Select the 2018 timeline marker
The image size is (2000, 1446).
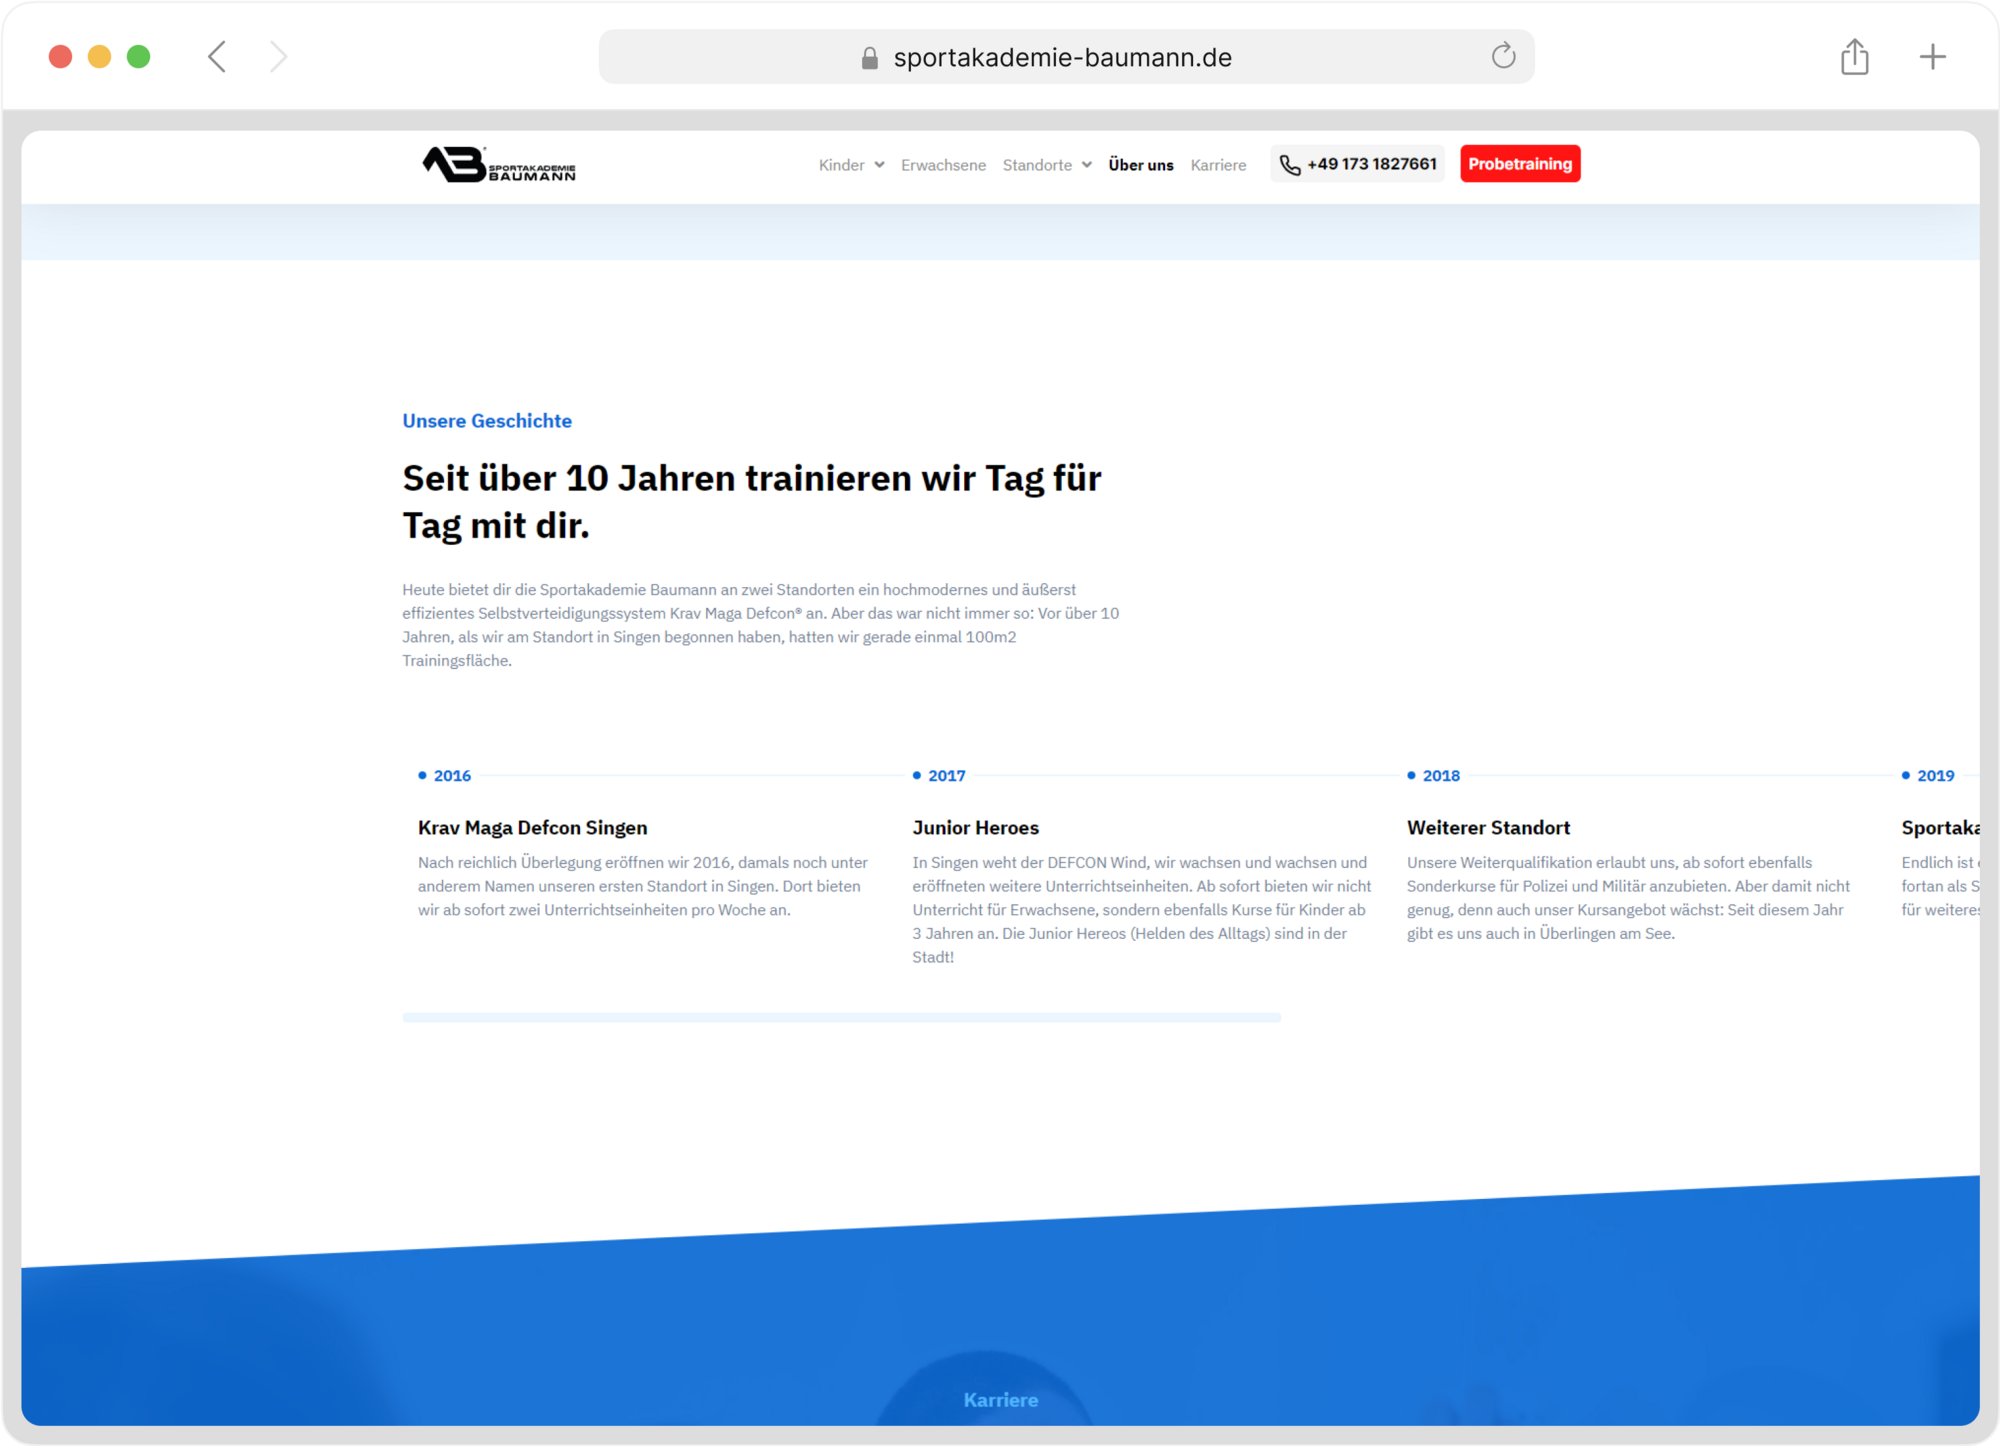tap(1434, 775)
